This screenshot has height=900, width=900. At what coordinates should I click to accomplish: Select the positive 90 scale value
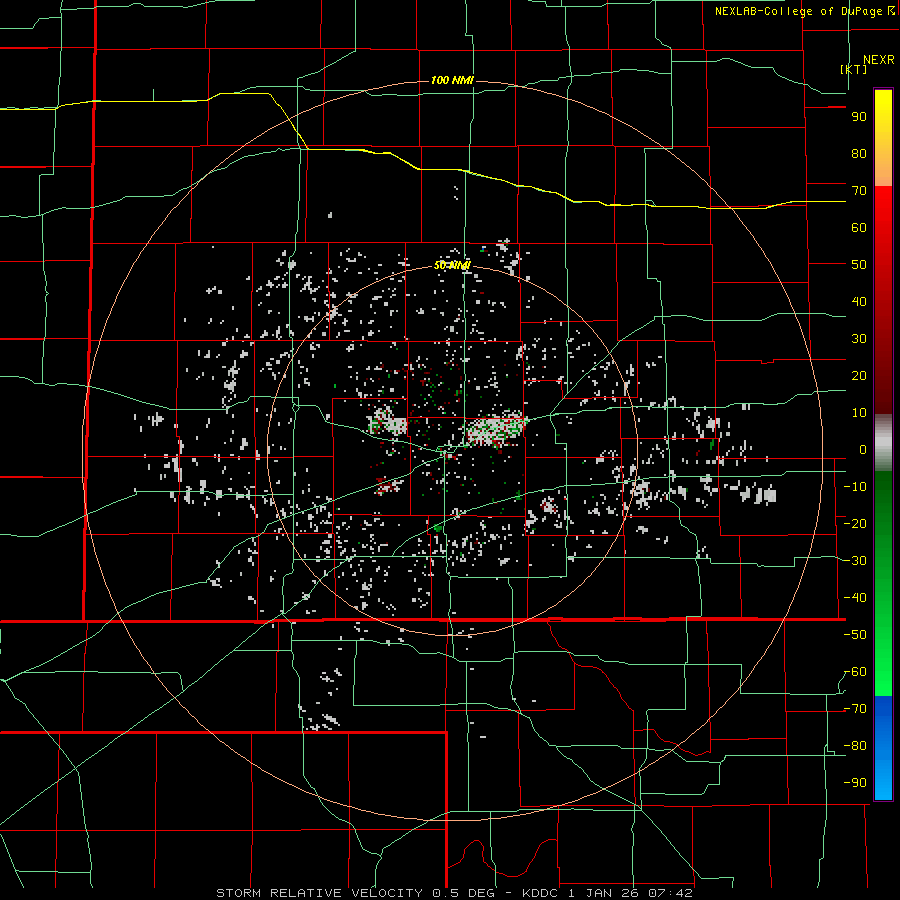859,117
